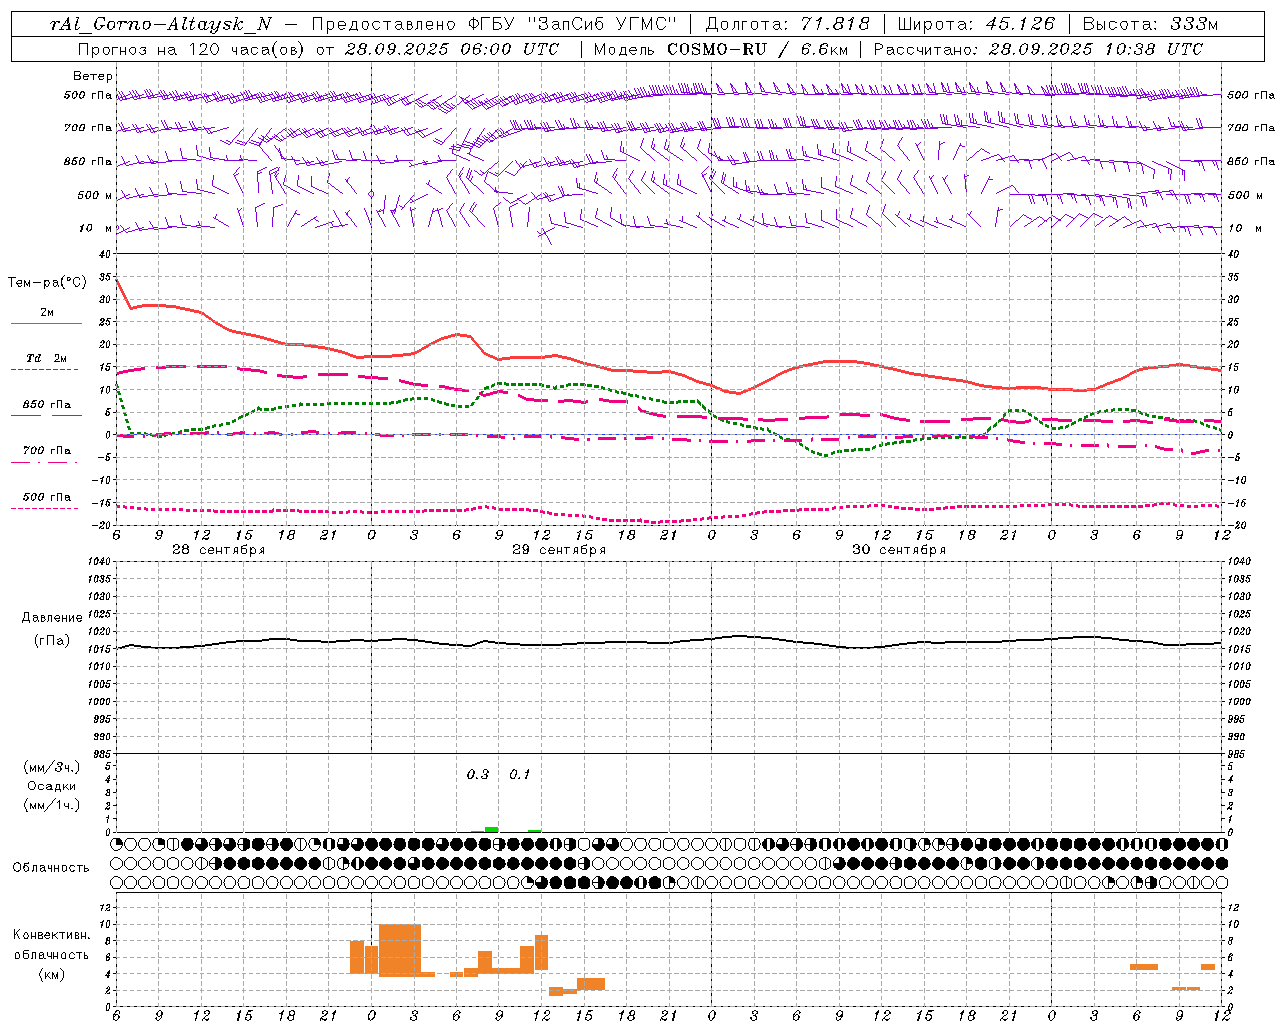
Task: Click the 500 гПа temperature legend entry
Action: [47, 497]
